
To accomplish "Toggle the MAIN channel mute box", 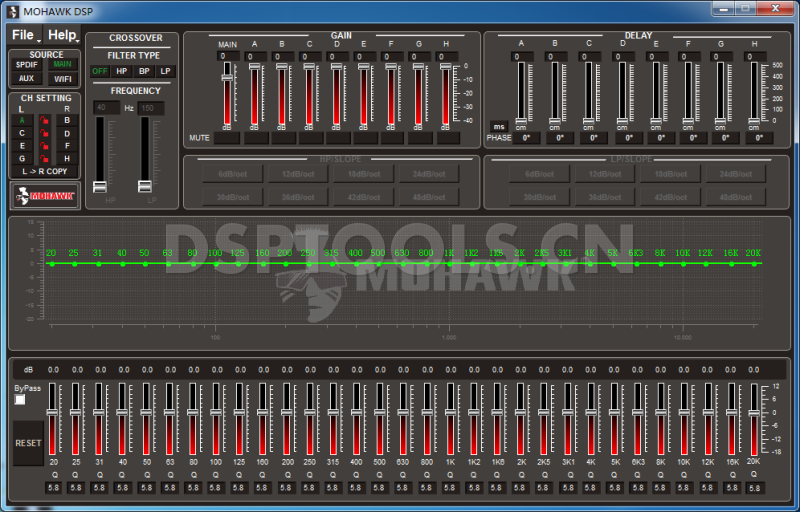I will pyautogui.click(x=227, y=138).
